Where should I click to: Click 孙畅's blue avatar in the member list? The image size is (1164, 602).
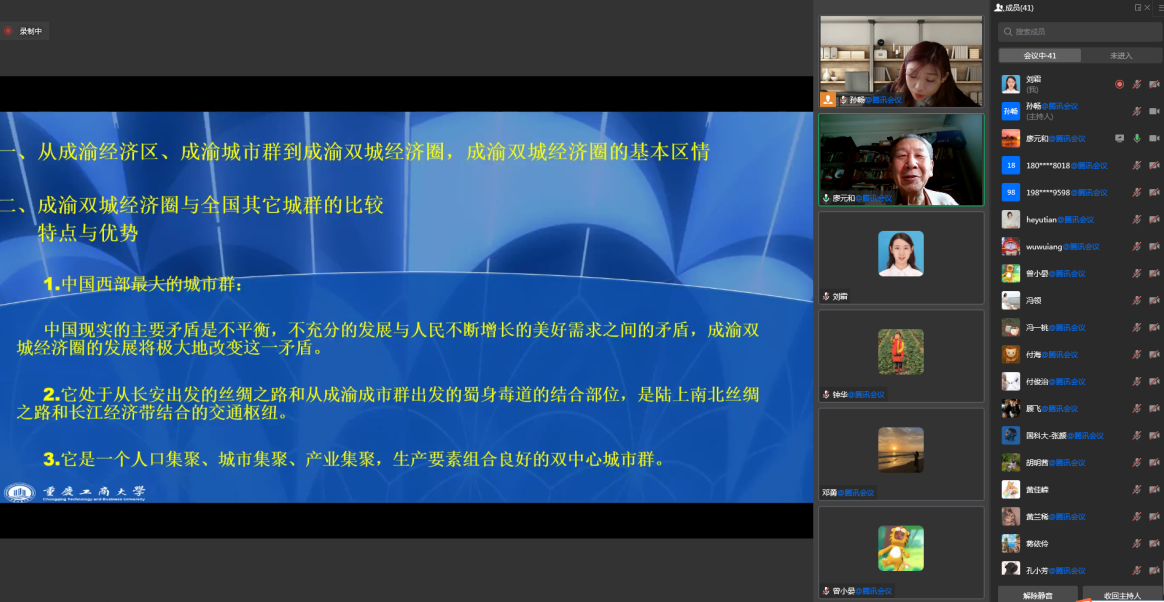(1011, 111)
